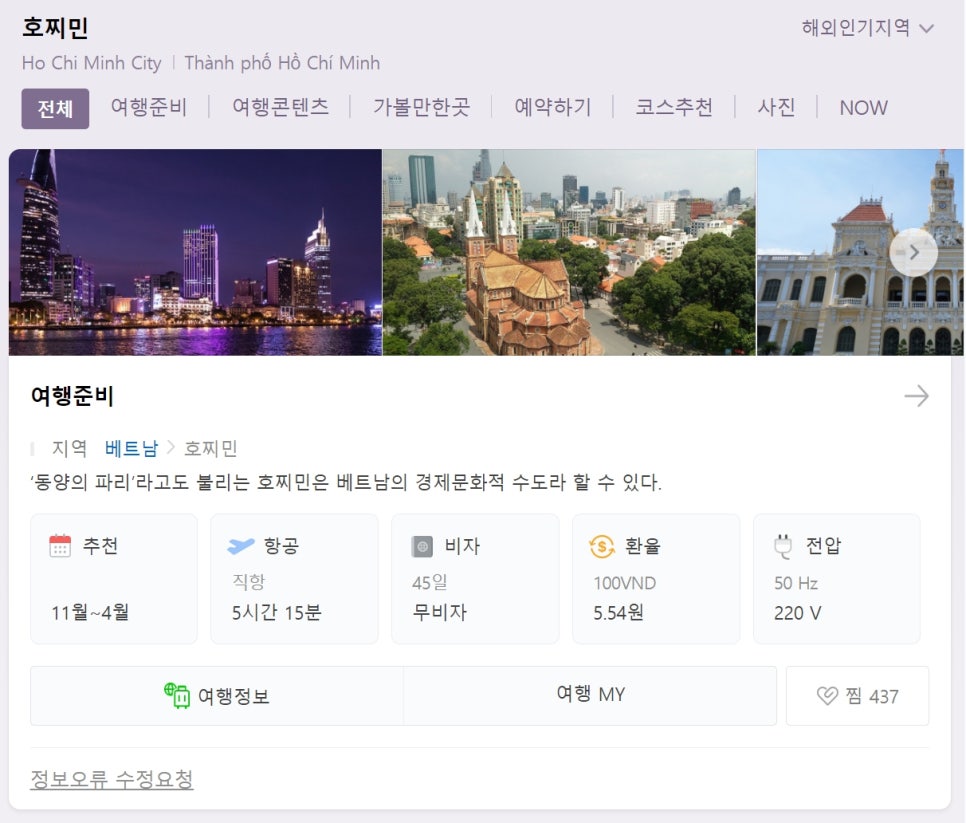
Task: Open the 해외인기지역 dropdown
Action: point(867,28)
